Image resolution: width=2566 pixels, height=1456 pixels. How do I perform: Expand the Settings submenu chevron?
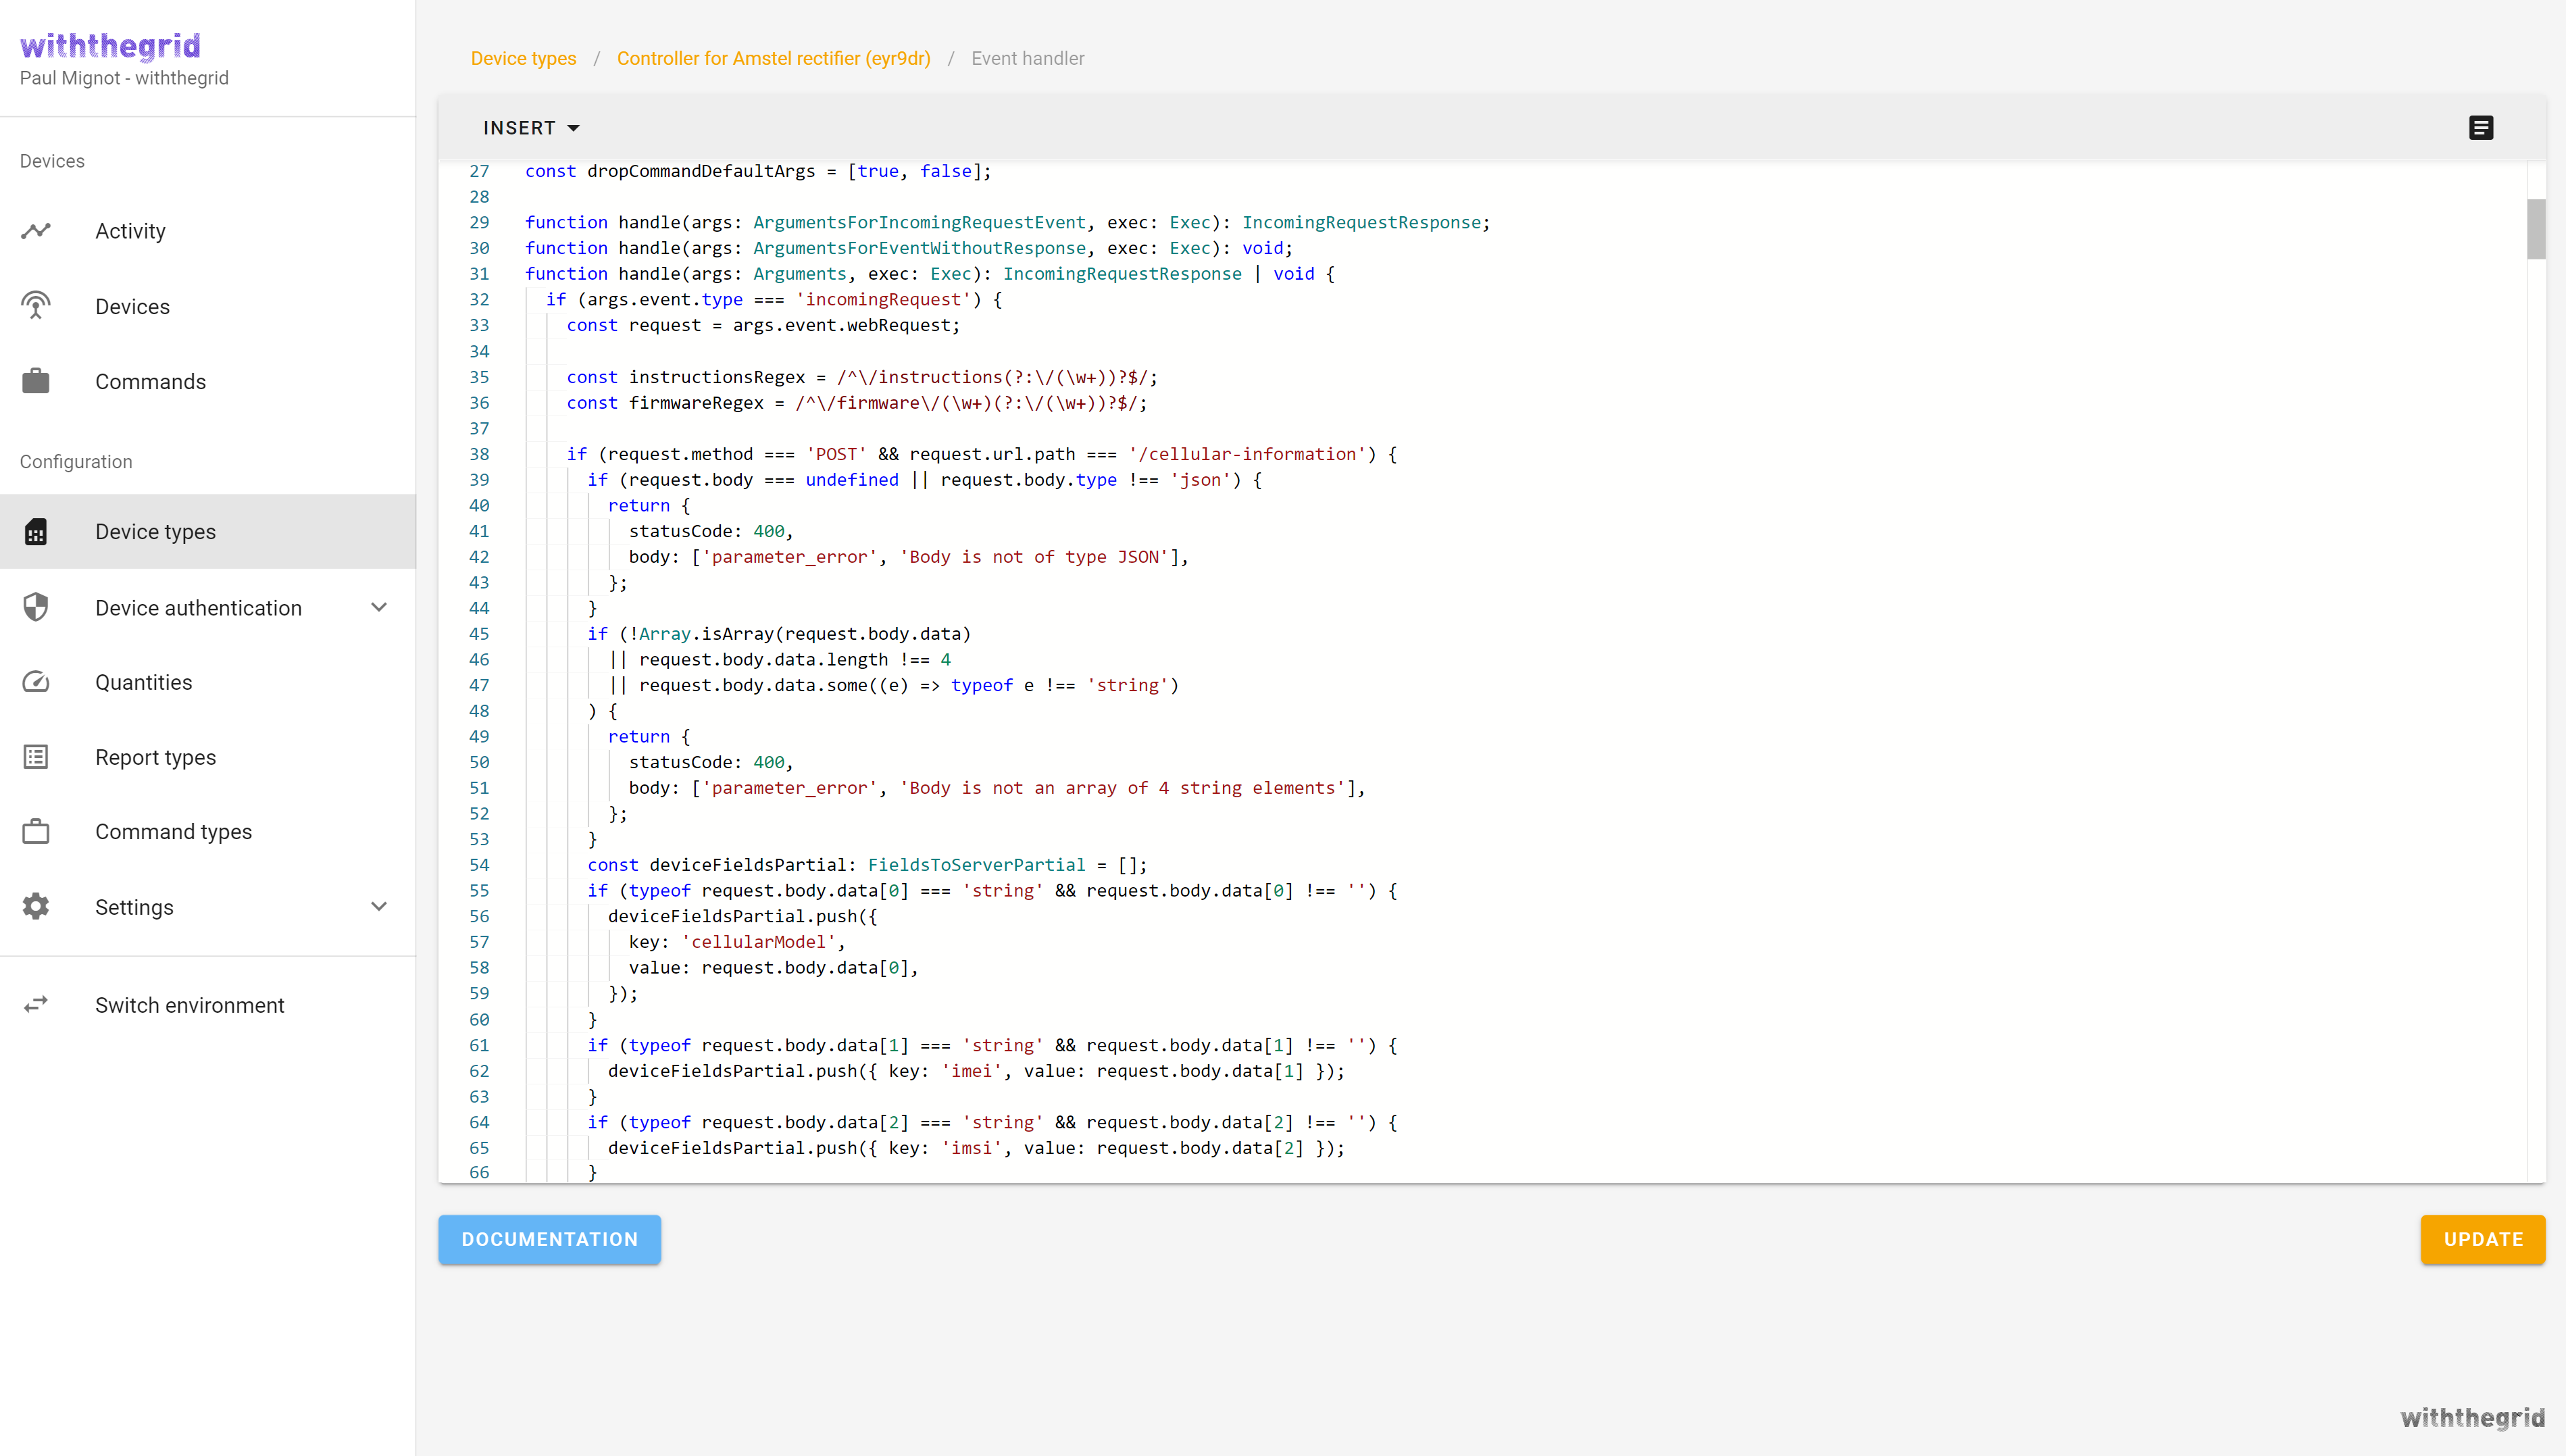[x=379, y=907]
